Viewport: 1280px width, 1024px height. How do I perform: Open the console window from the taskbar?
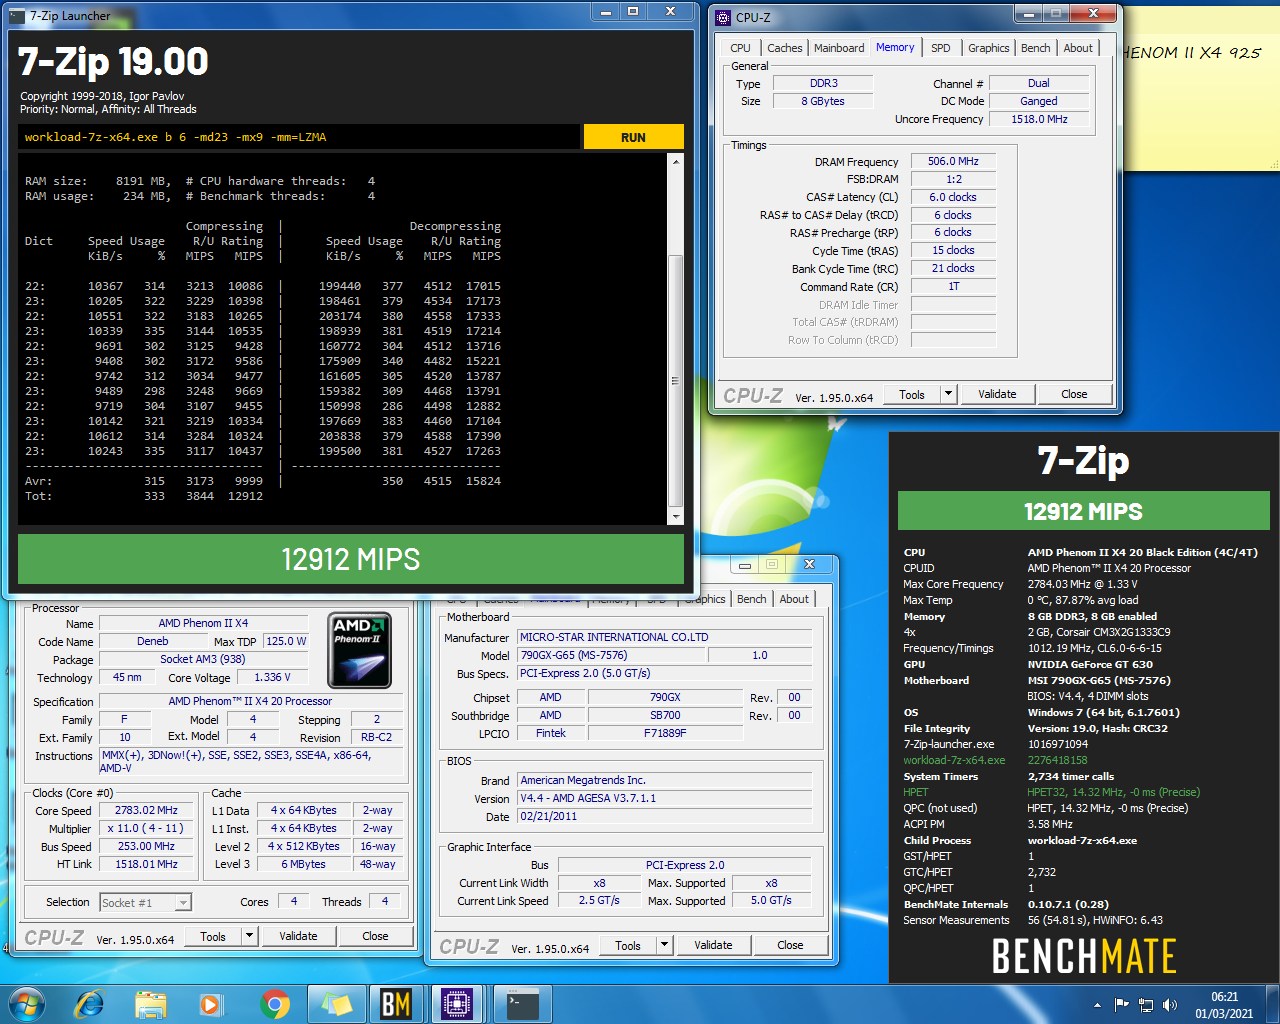click(x=522, y=1003)
